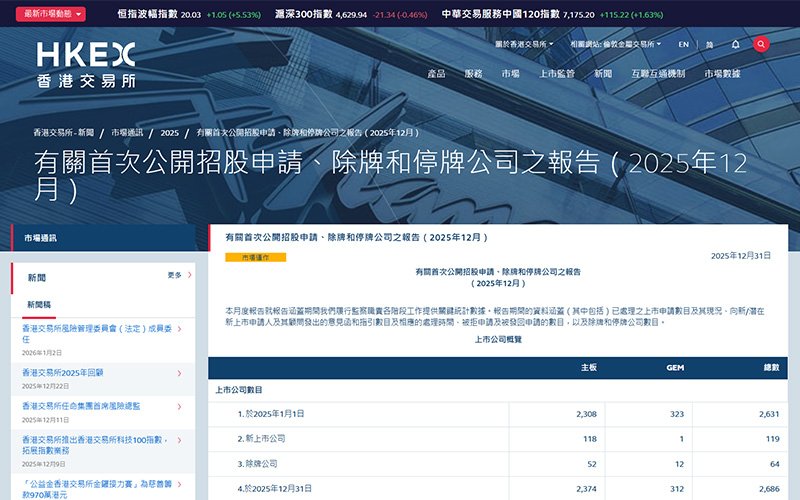Click the 上市公司概覽 heading
This screenshot has width=800, height=500.
(498, 339)
